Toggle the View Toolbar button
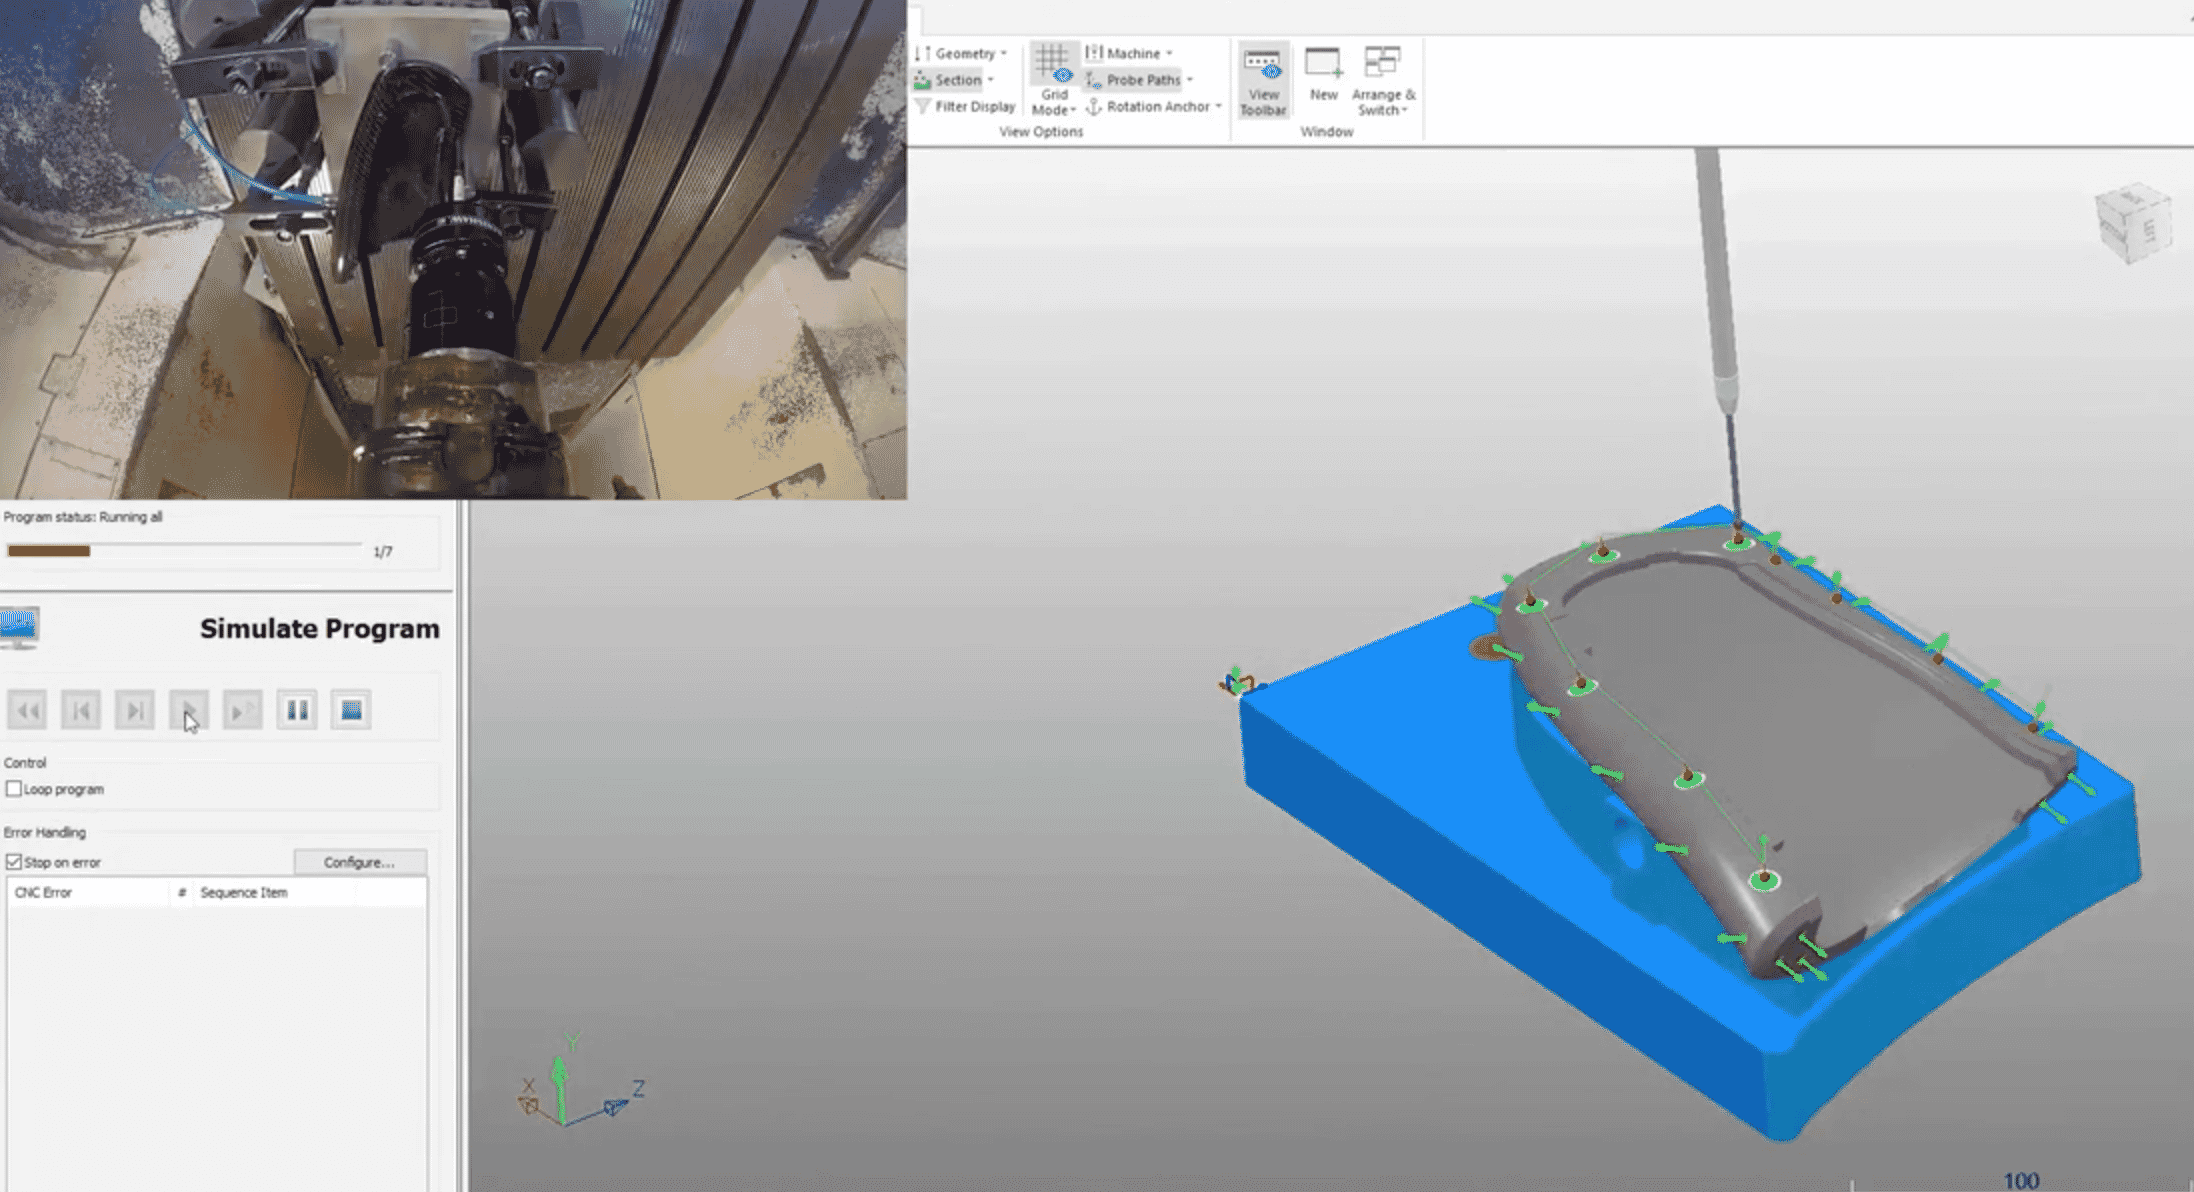The image size is (2194, 1192). tap(1263, 80)
